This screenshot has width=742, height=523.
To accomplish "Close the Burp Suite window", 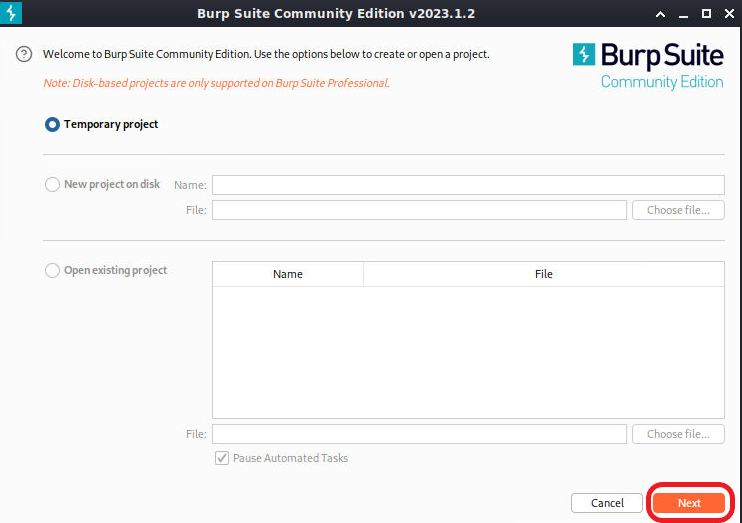I will 729,14.
